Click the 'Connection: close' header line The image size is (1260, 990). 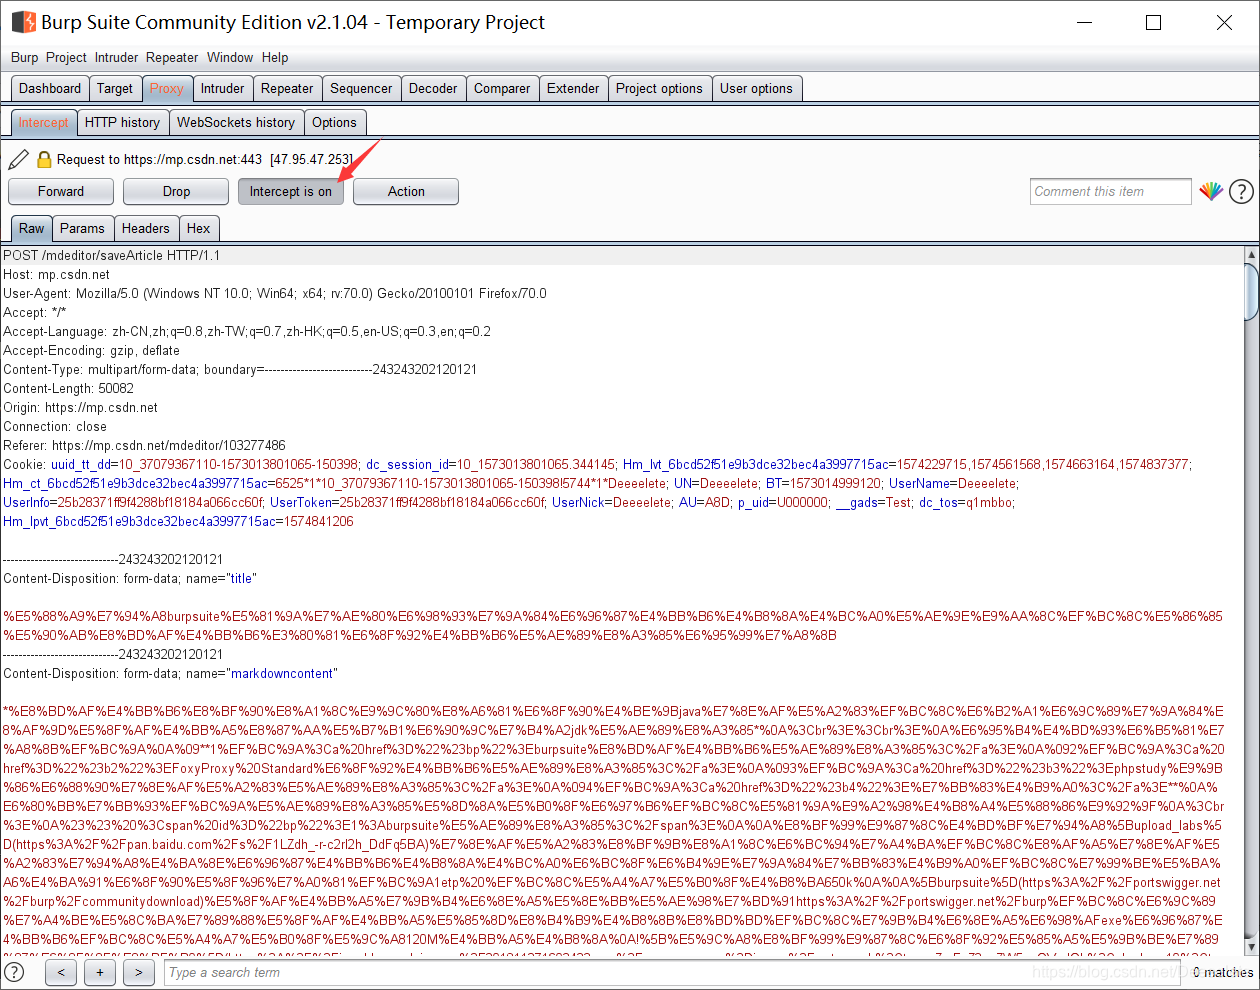[55, 426]
